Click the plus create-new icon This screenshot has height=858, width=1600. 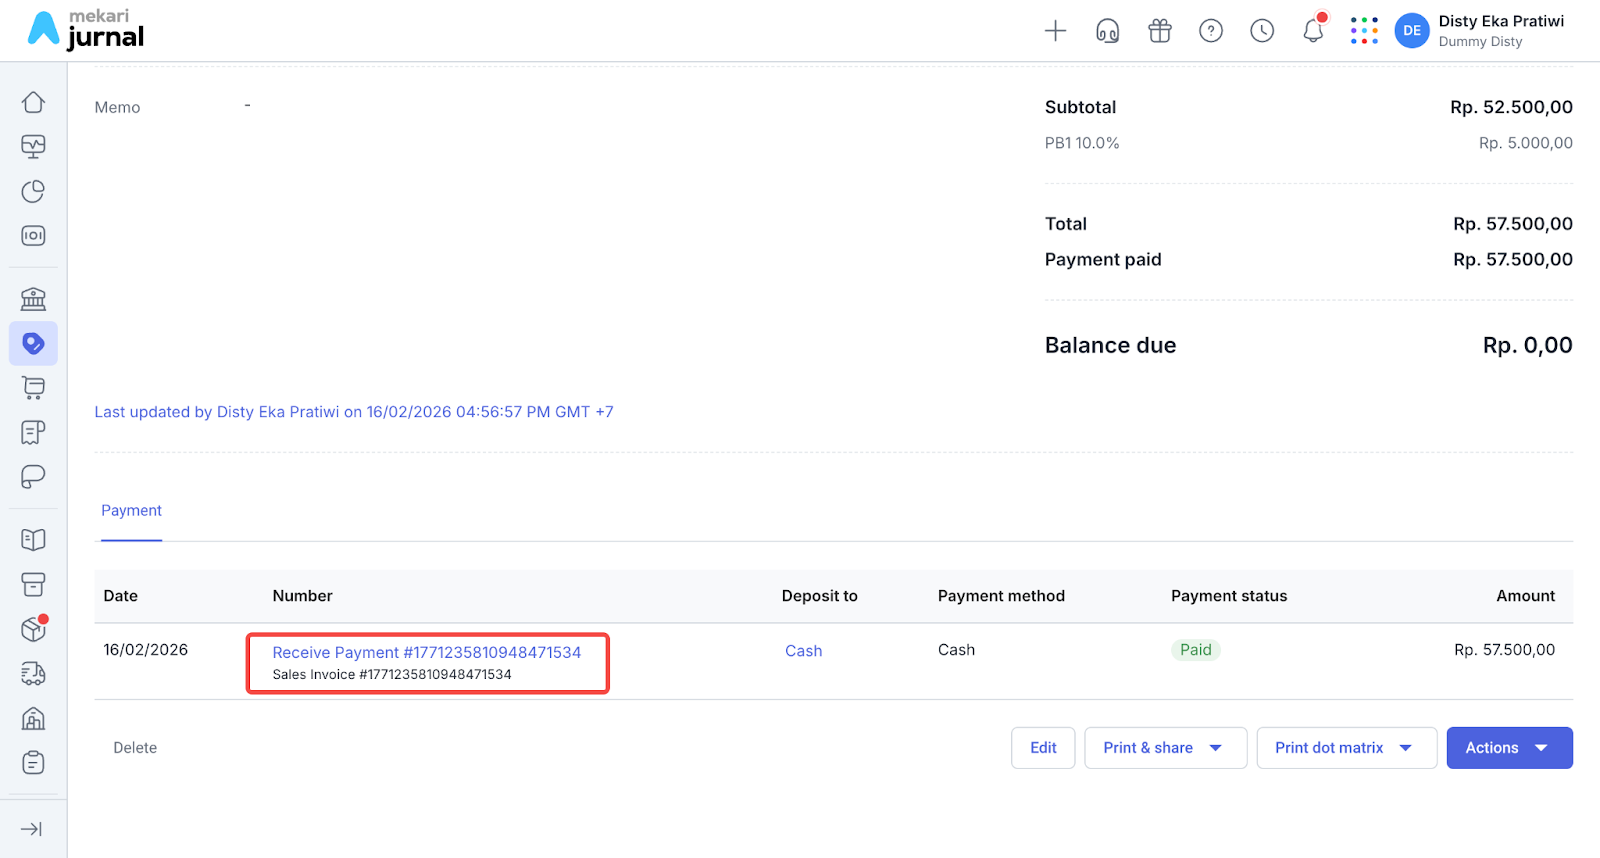[x=1055, y=31]
